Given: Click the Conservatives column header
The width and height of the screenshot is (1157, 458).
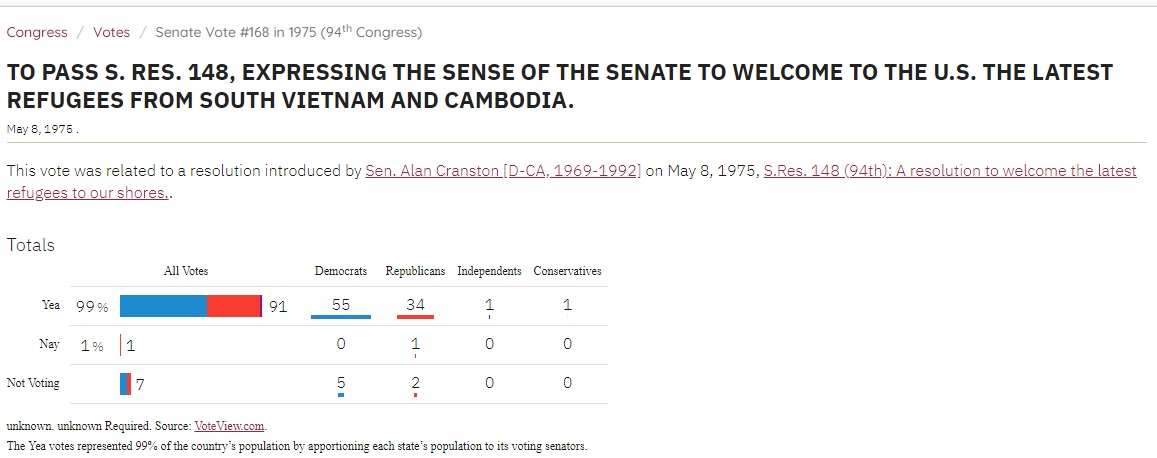Looking at the screenshot, I should click(x=567, y=271).
